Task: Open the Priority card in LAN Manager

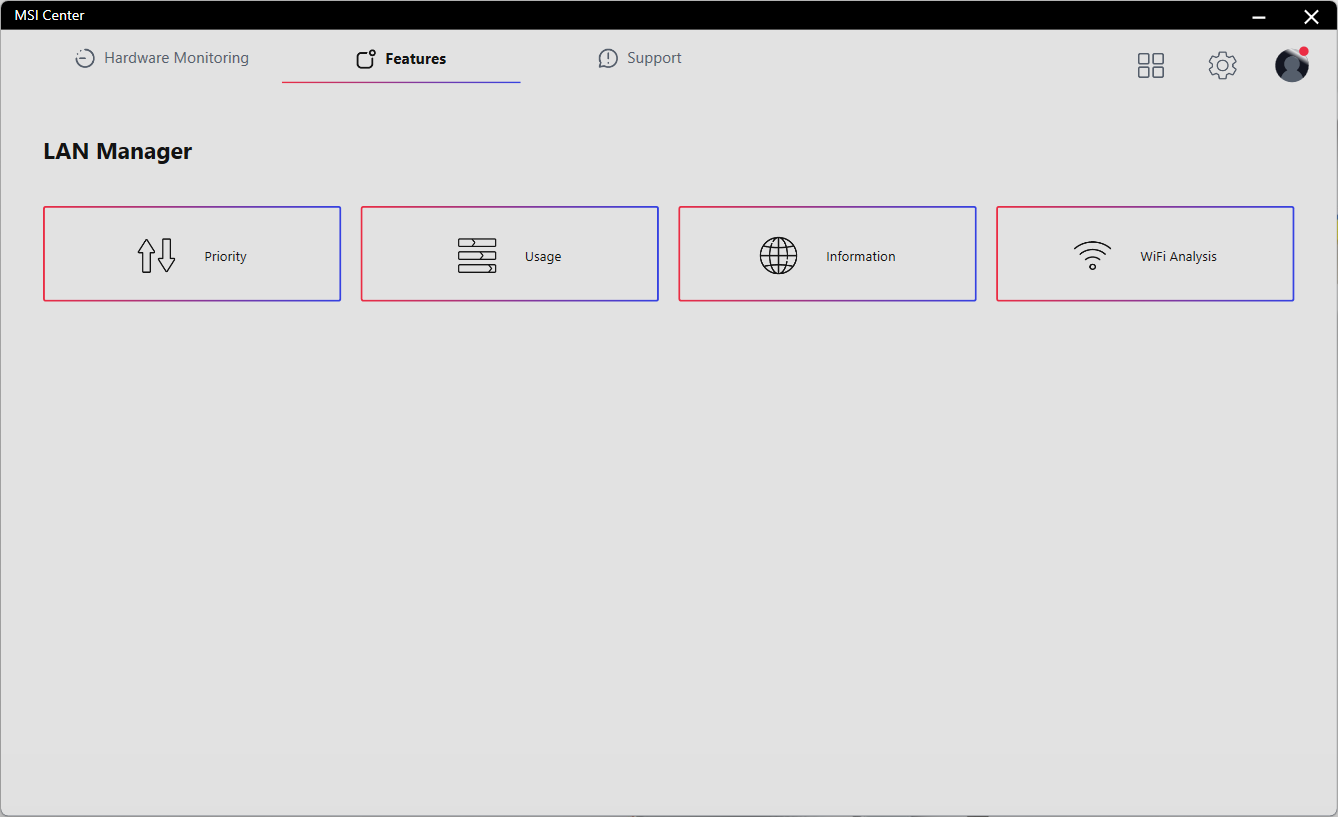Action: [192, 254]
